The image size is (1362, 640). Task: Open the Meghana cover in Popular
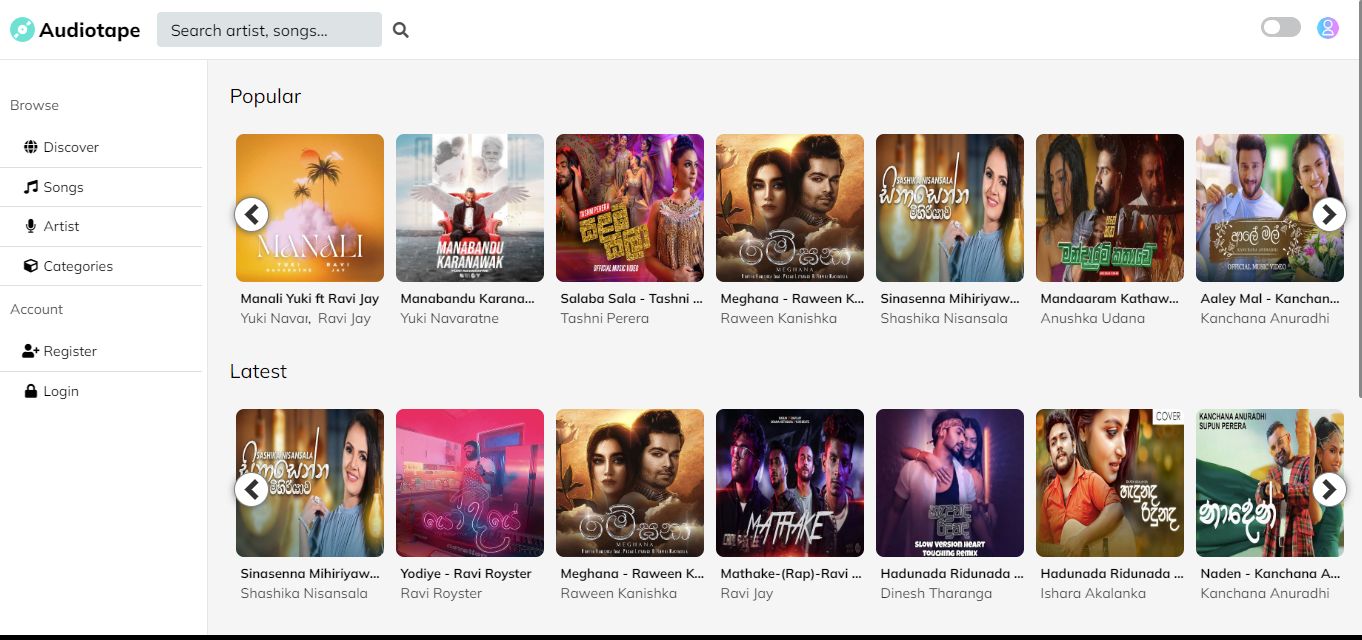(x=790, y=208)
